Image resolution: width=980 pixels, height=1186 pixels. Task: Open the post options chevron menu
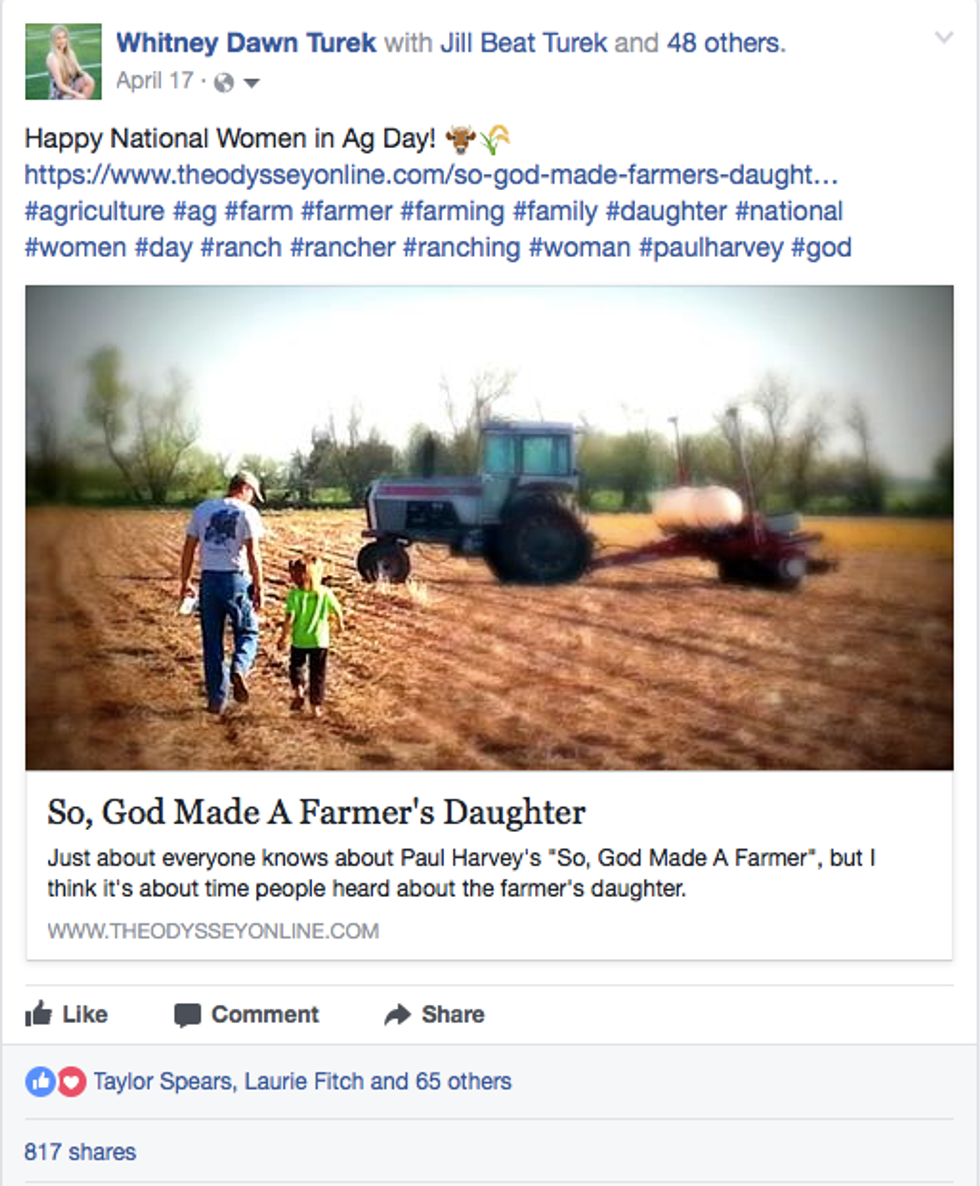[x=944, y=39]
